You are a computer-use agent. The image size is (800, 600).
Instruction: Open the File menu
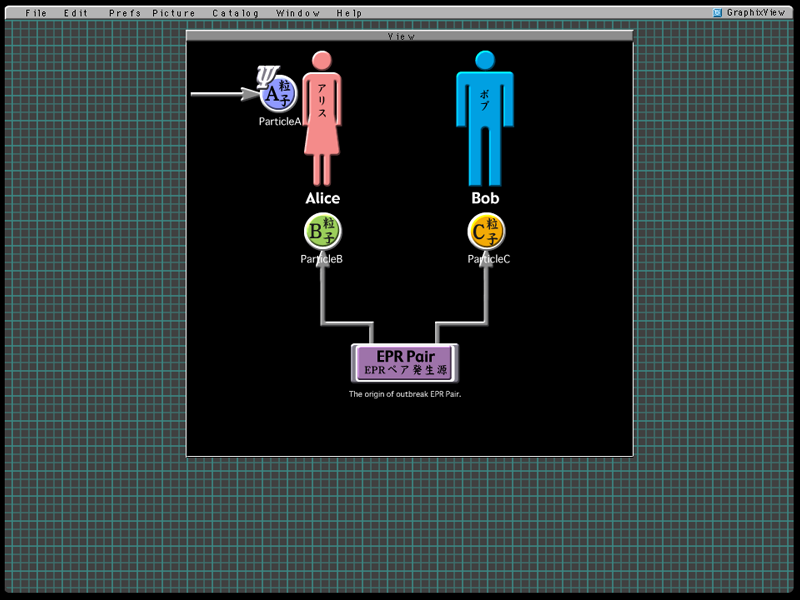36,13
